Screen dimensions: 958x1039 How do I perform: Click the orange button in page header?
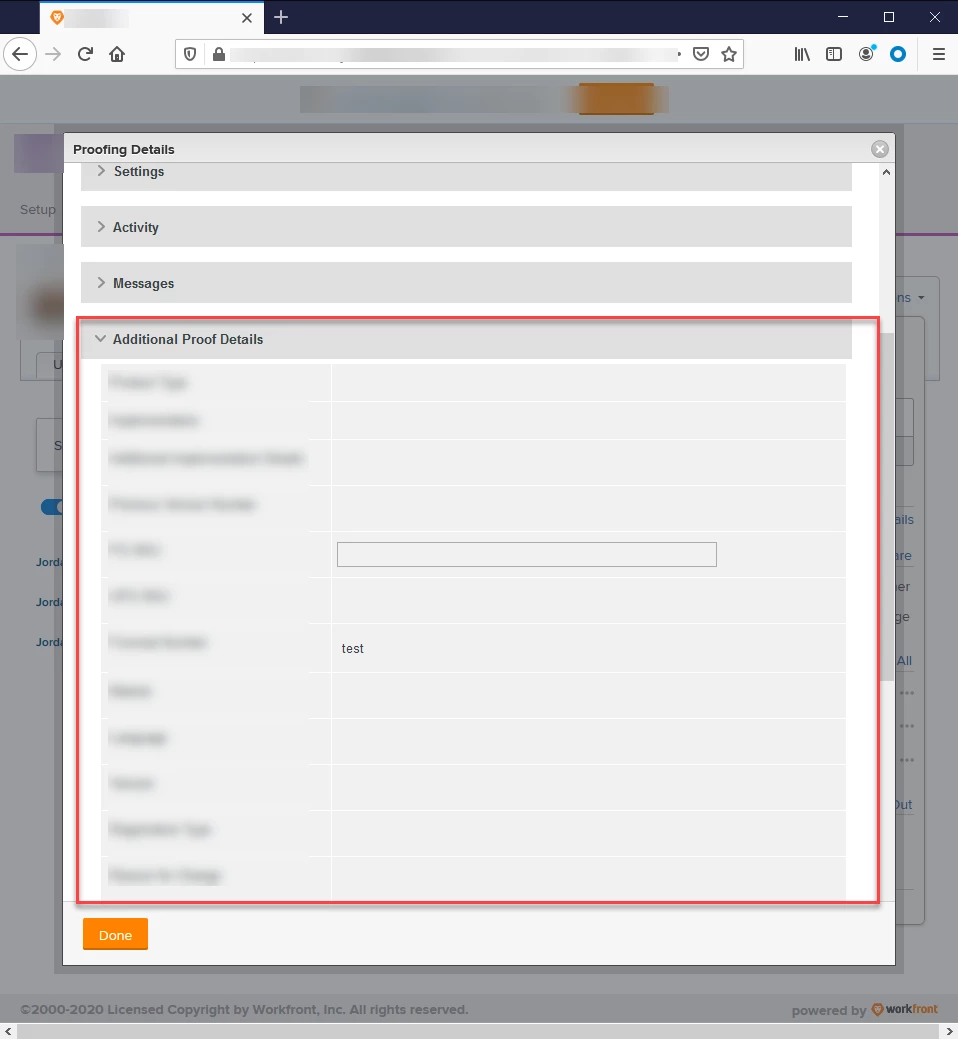click(x=616, y=99)
